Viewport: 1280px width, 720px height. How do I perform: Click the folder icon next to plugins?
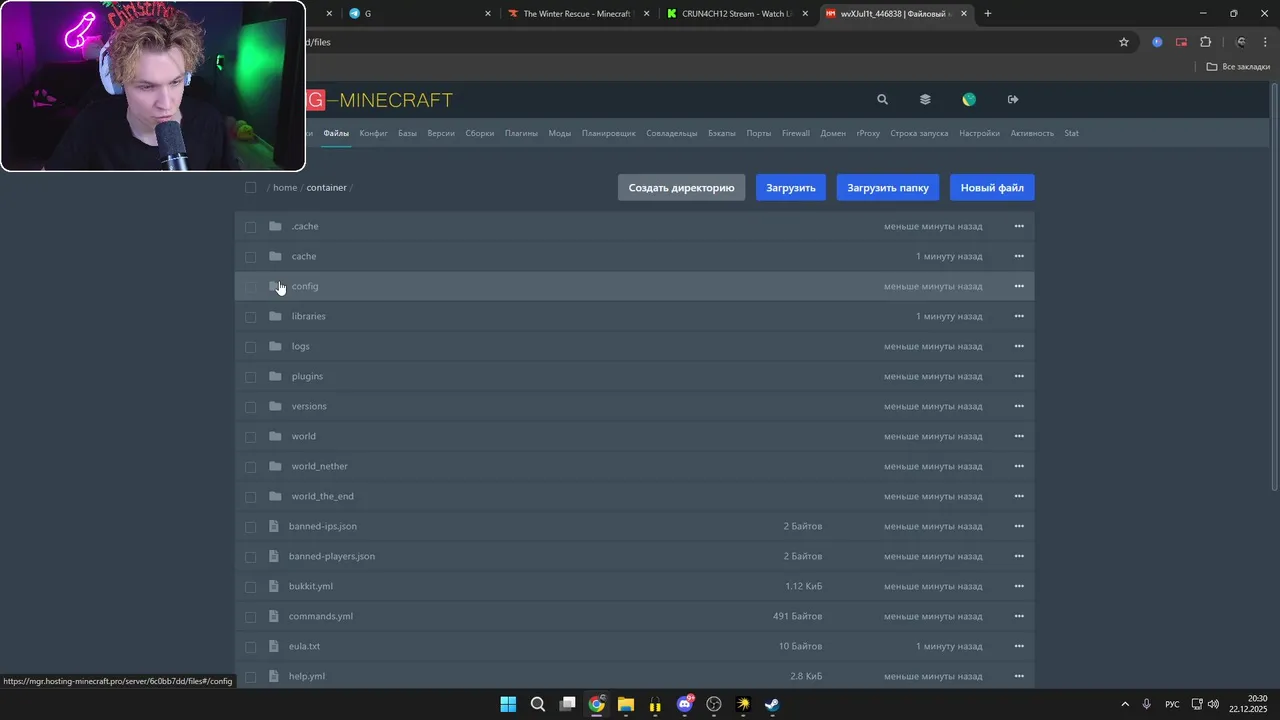point(275,376)
